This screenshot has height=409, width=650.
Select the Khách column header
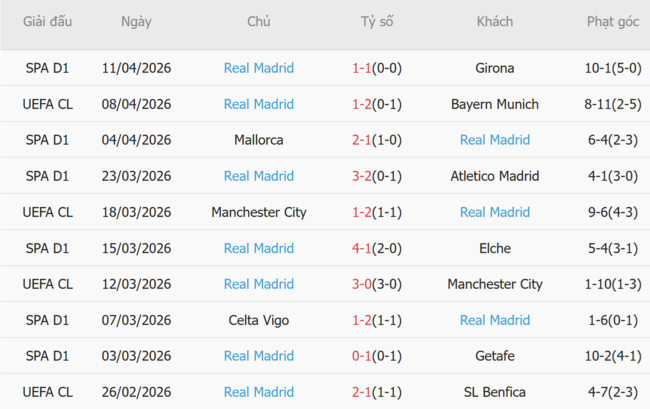[495, 22]
